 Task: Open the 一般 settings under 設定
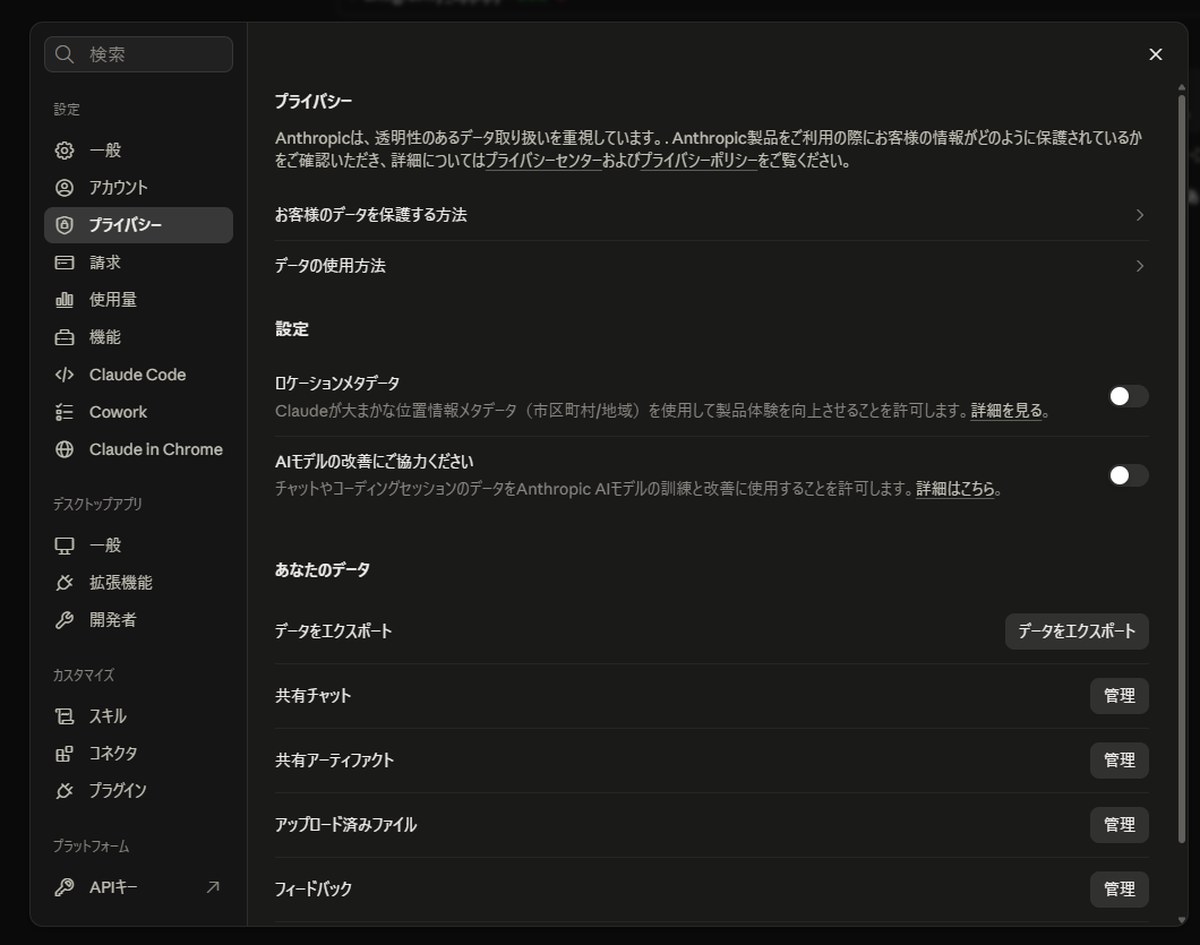tap(138, 150)
